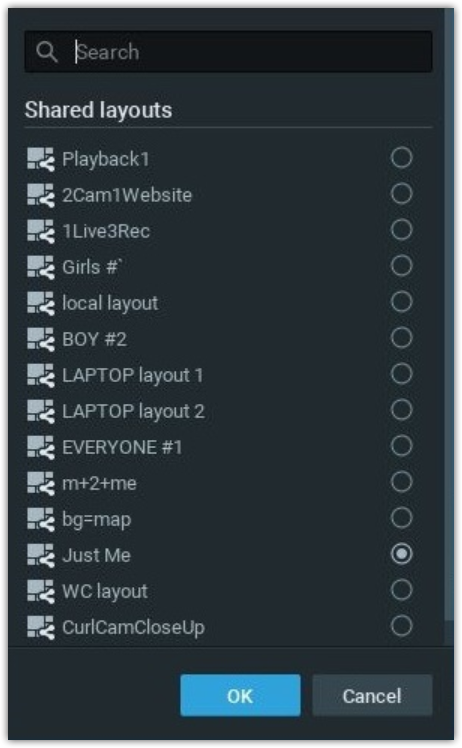
Task: Click the shared layout icon beside Playback1
Action: click(41, 159)
